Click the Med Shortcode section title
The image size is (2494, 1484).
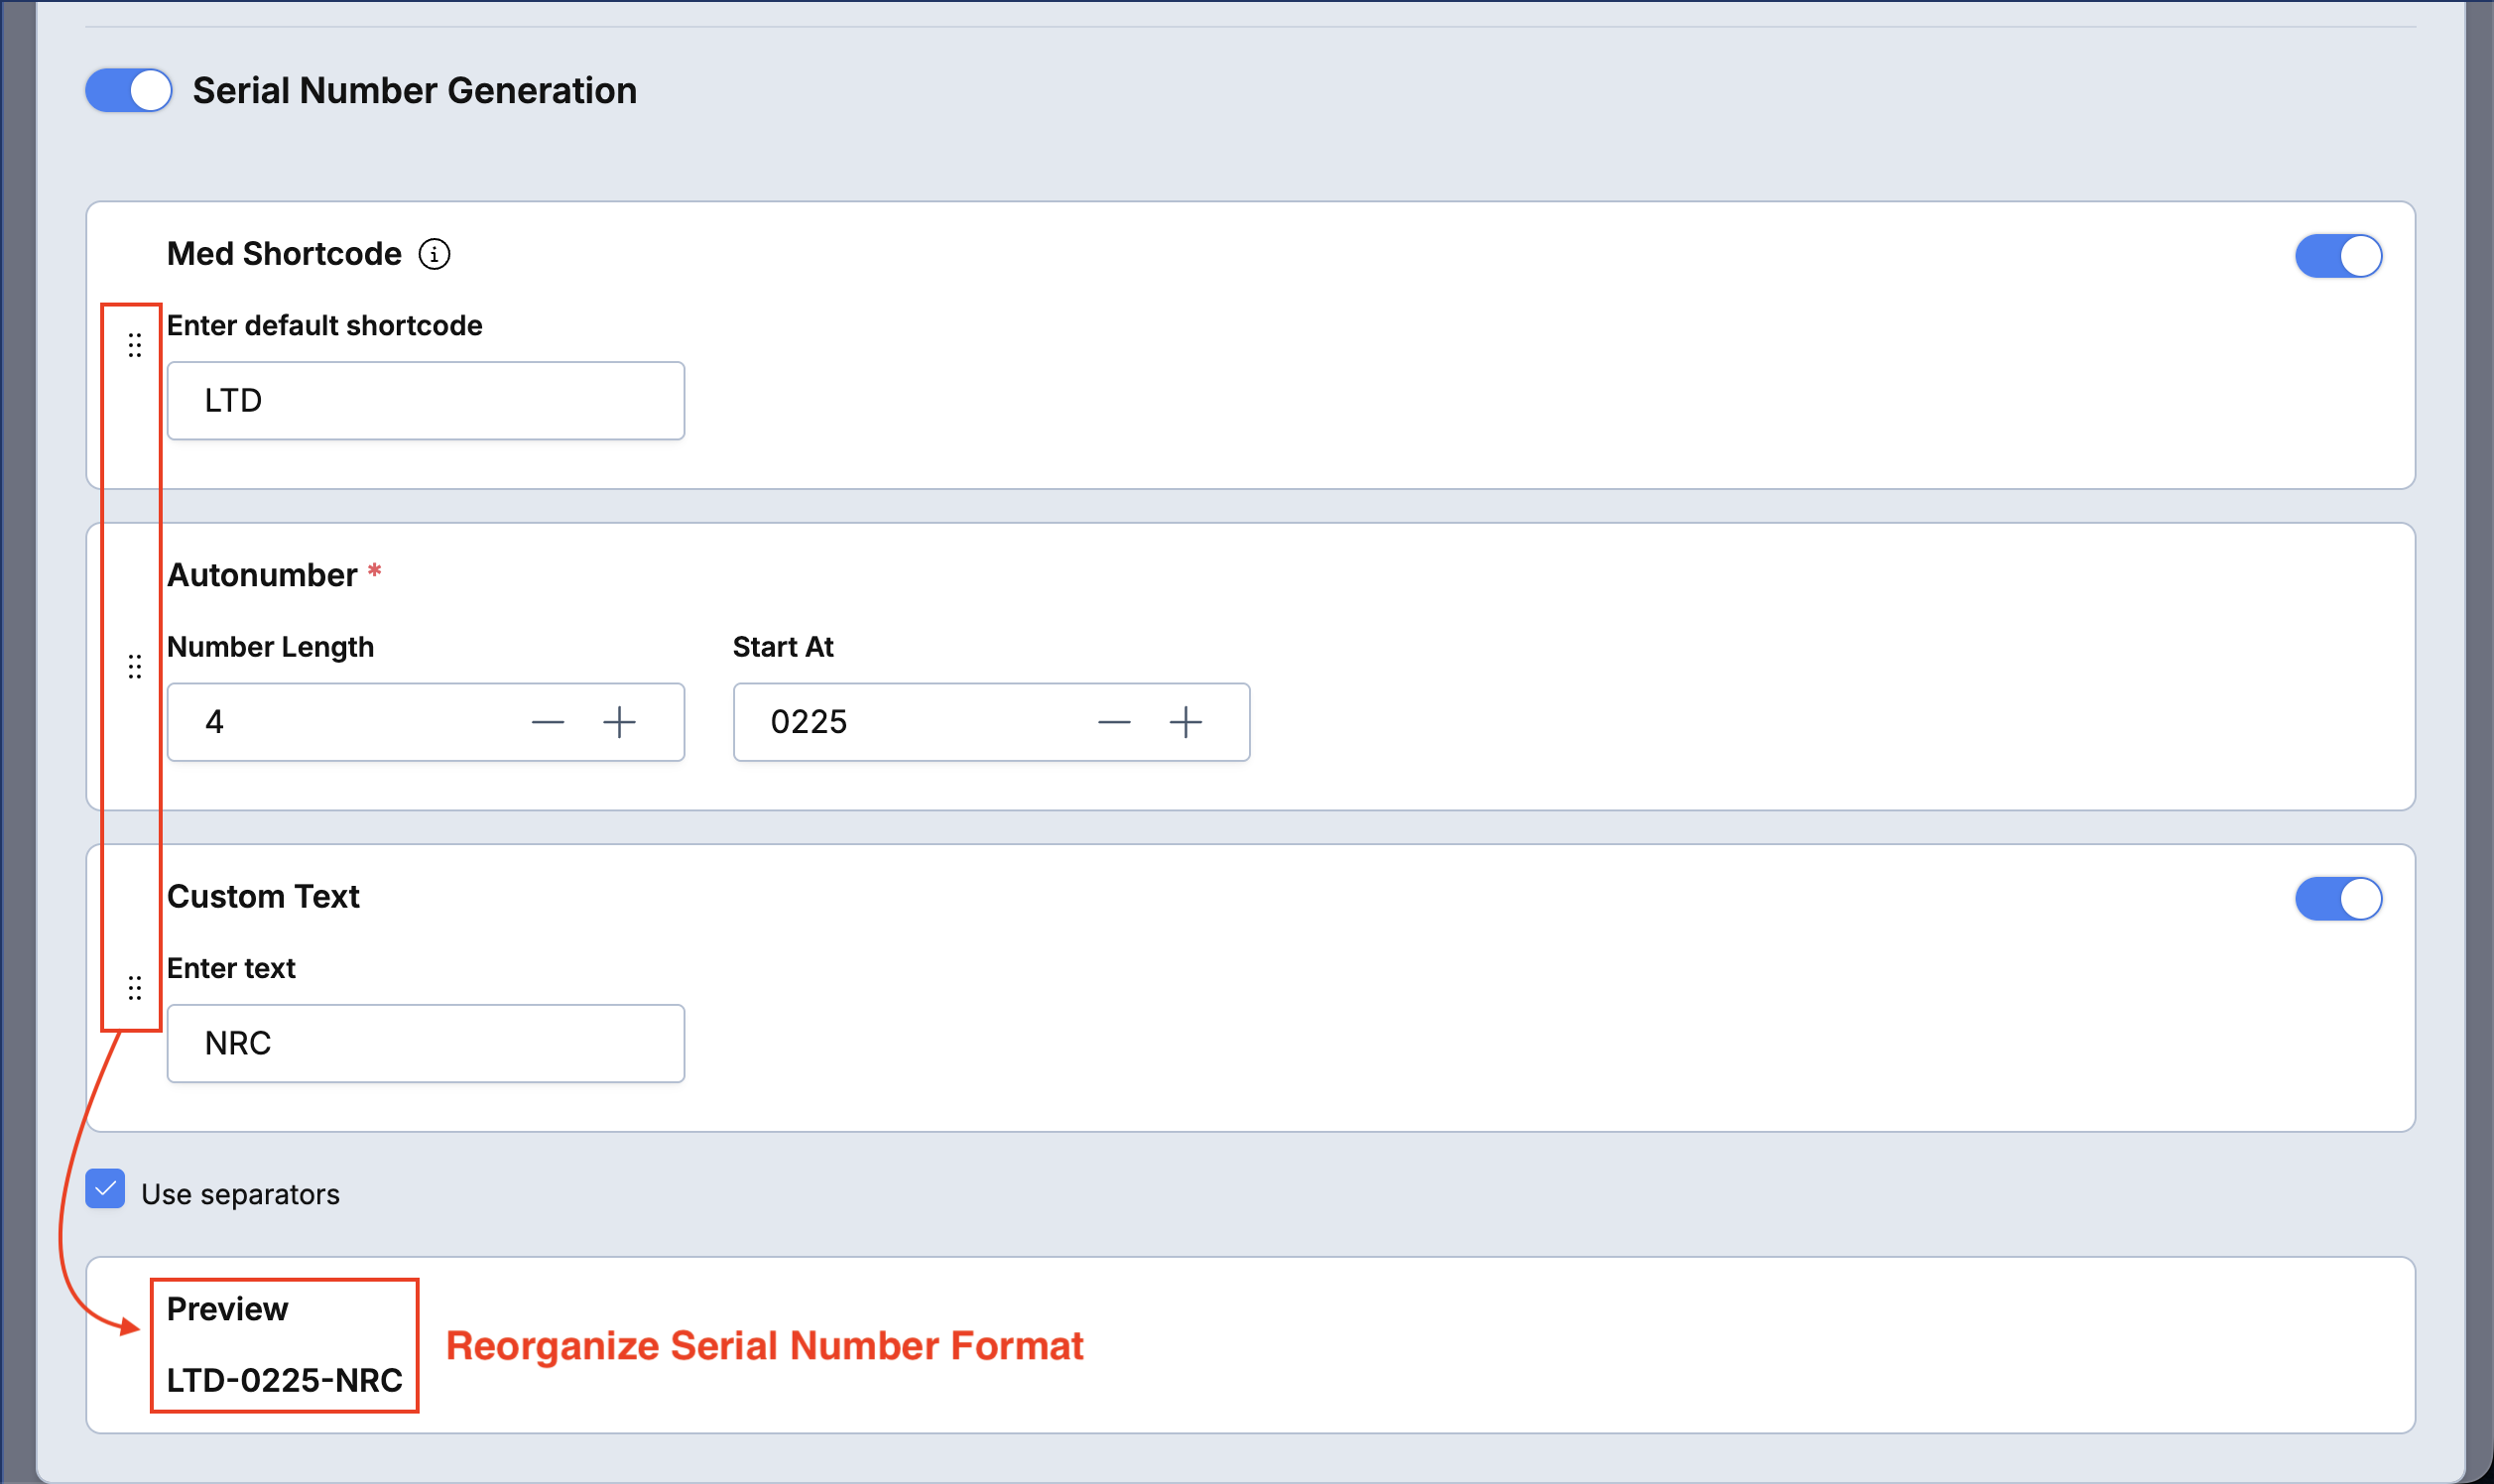click(x=284, y=254)
